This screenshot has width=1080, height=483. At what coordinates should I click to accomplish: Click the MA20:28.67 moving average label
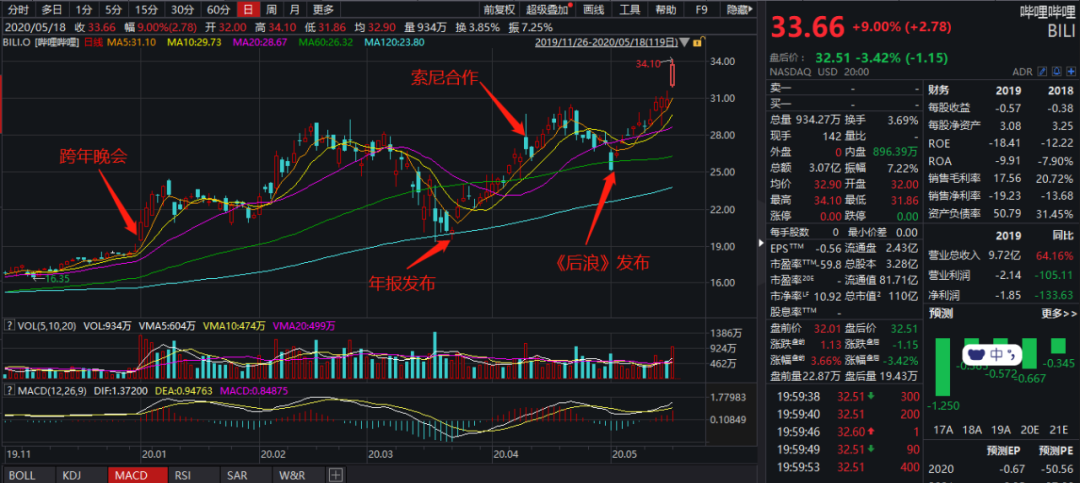pyautogui.click(x=261, y=43)
